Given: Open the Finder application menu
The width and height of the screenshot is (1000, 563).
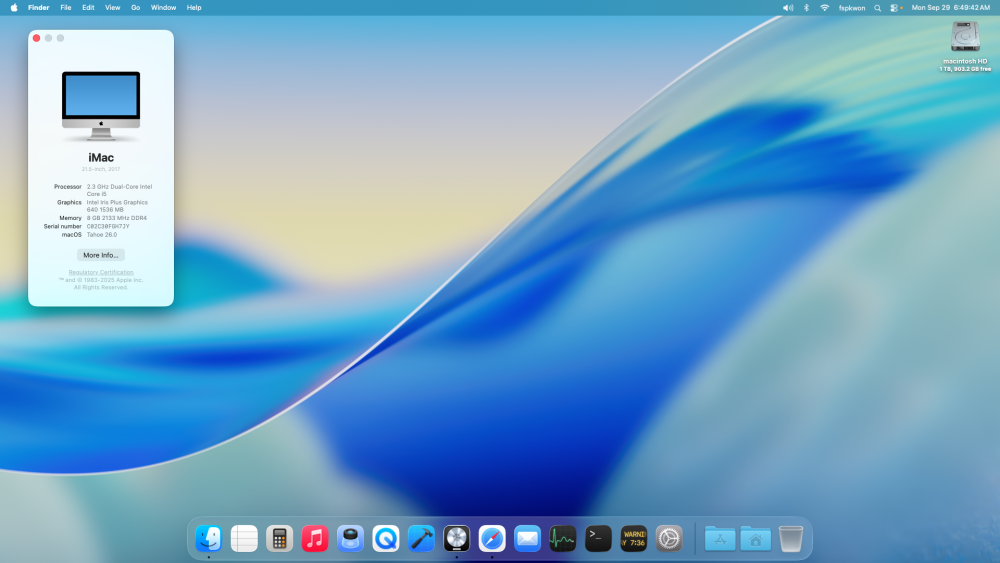Looking at the screenshot, I should (x=38, y=8).
